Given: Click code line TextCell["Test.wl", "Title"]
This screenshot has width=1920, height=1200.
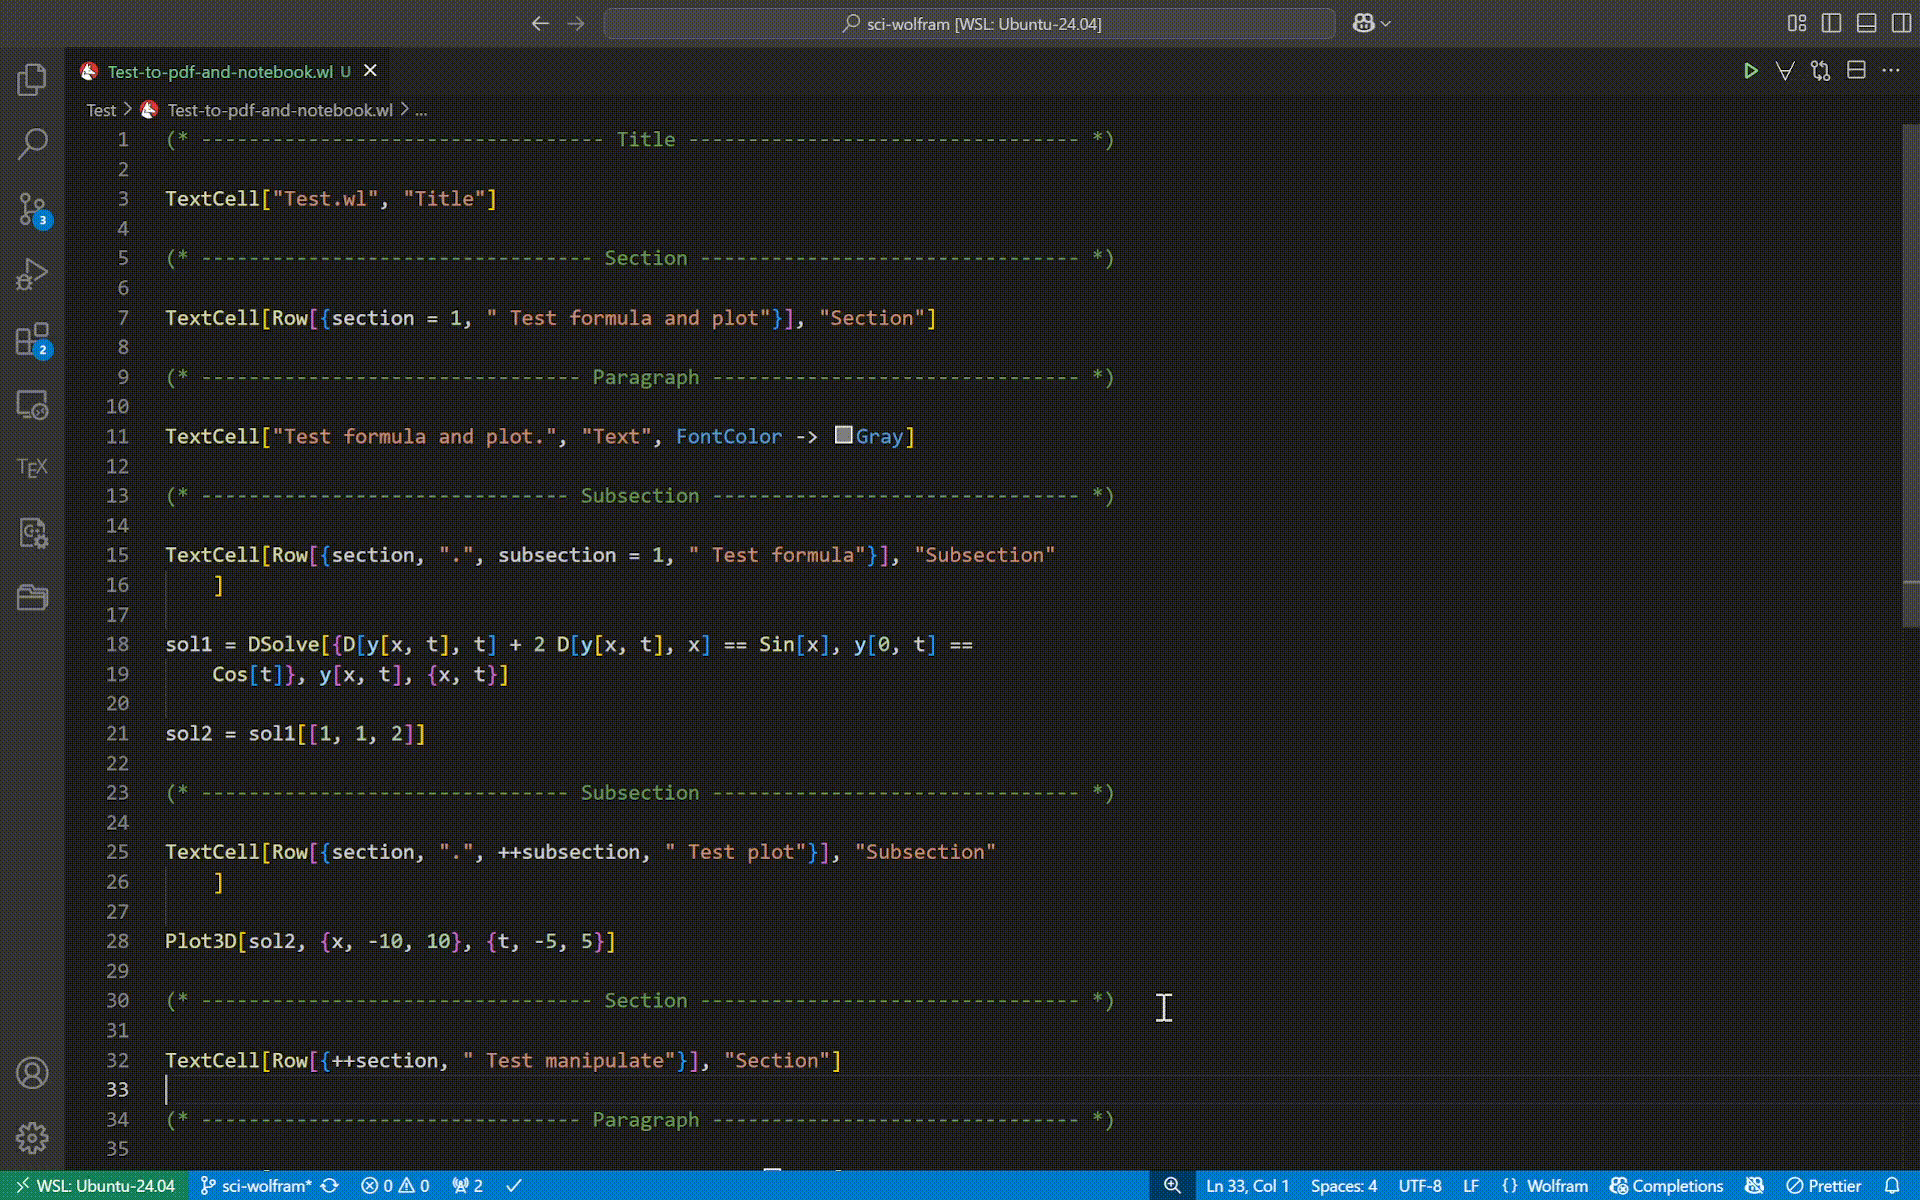Looking at the screenshot, I should coord(331,198).
